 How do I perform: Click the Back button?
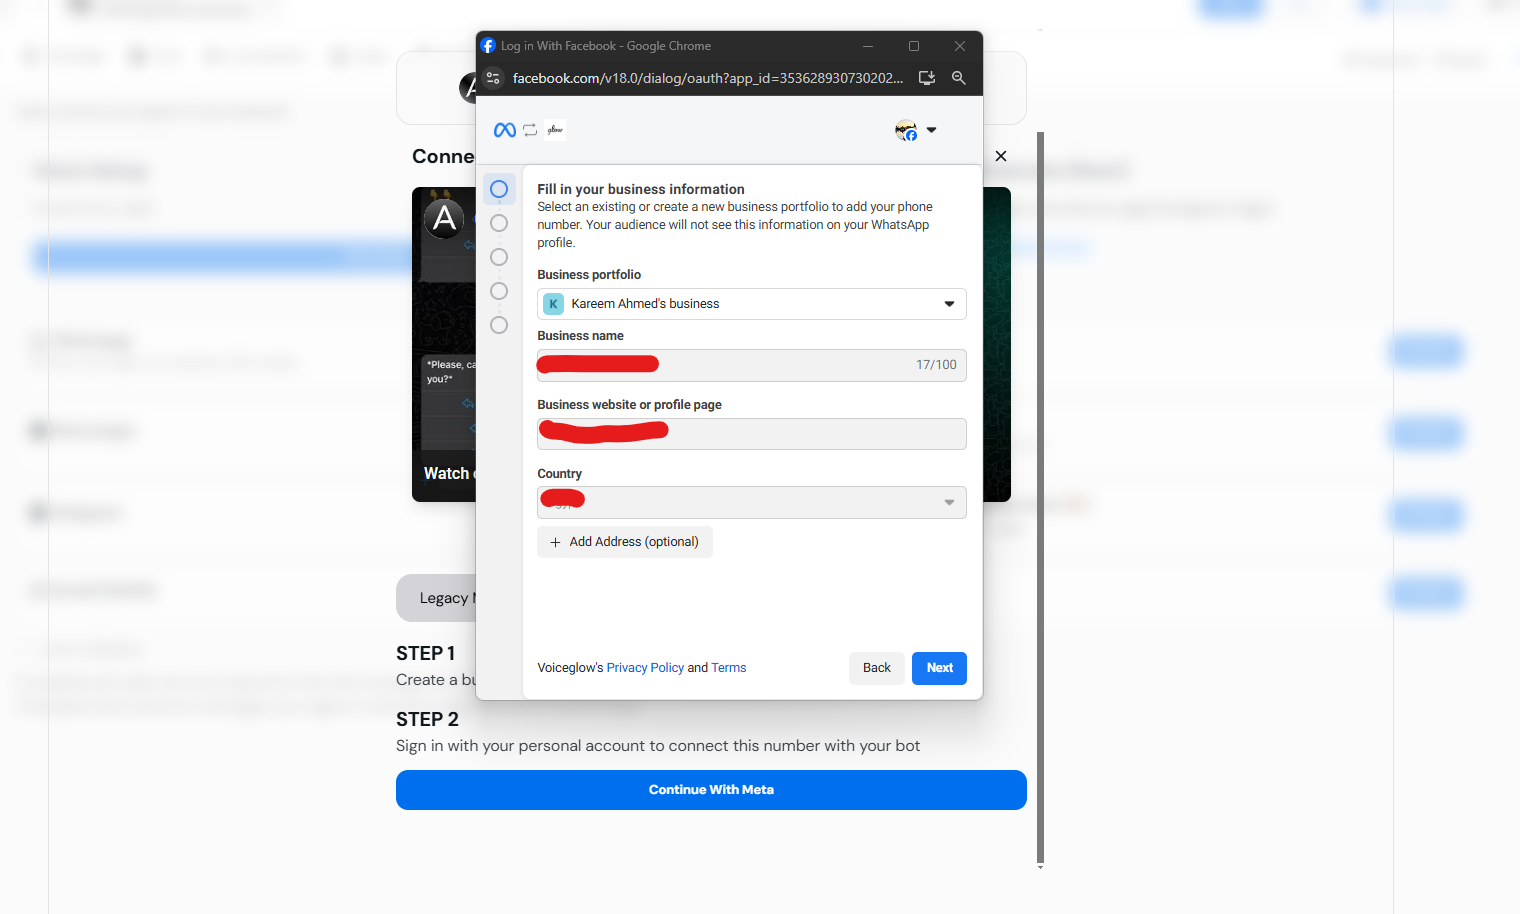[x=877, y=668]
